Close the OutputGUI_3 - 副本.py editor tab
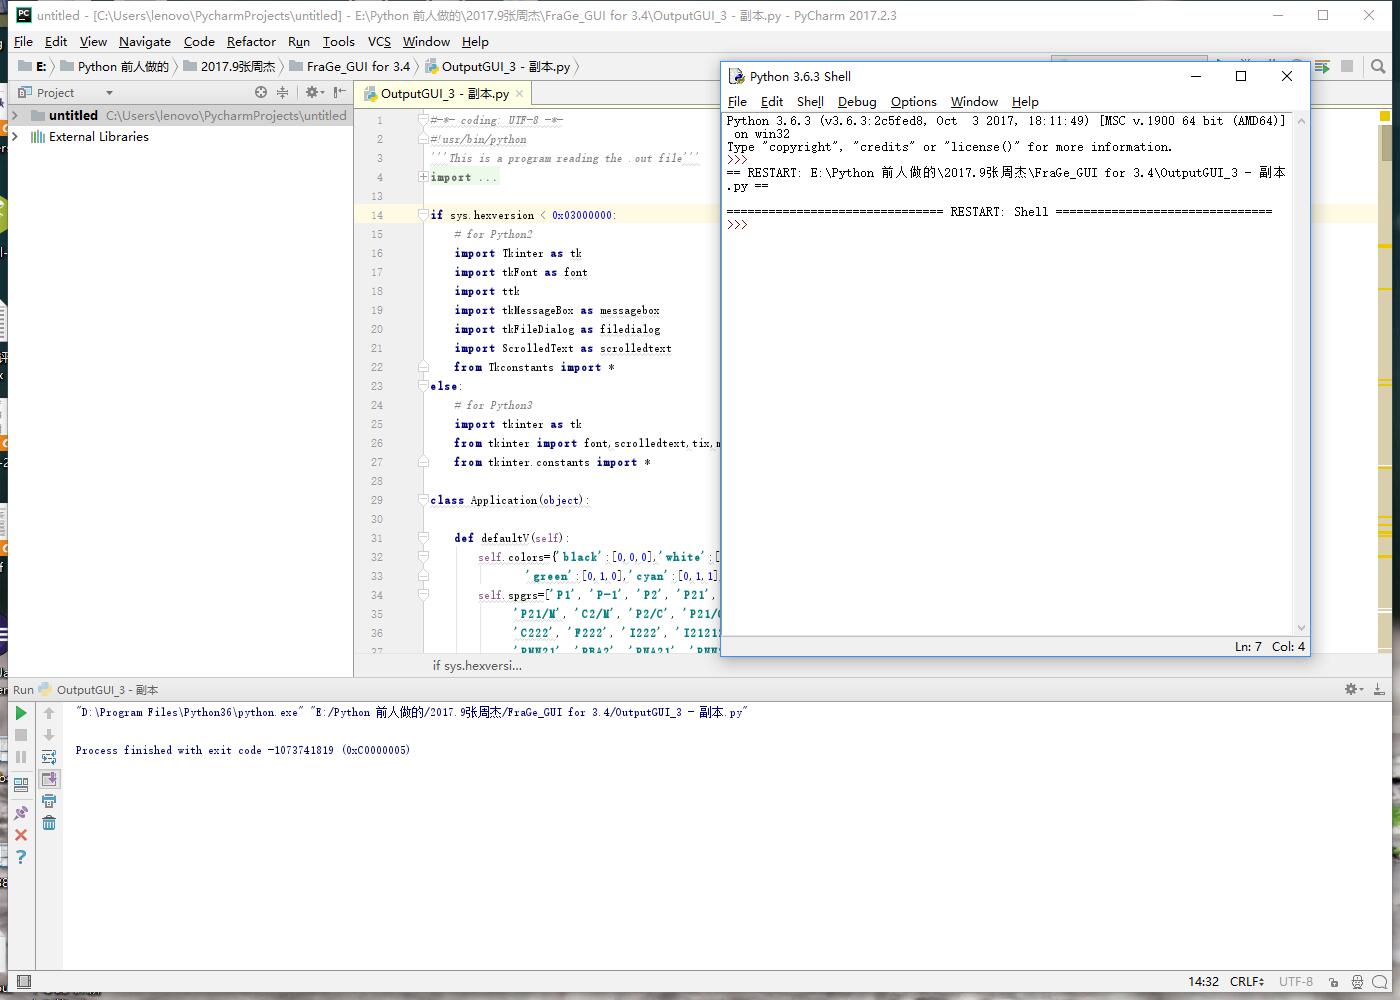This screenshot has height=1000, width=1400. coord(520,93)
